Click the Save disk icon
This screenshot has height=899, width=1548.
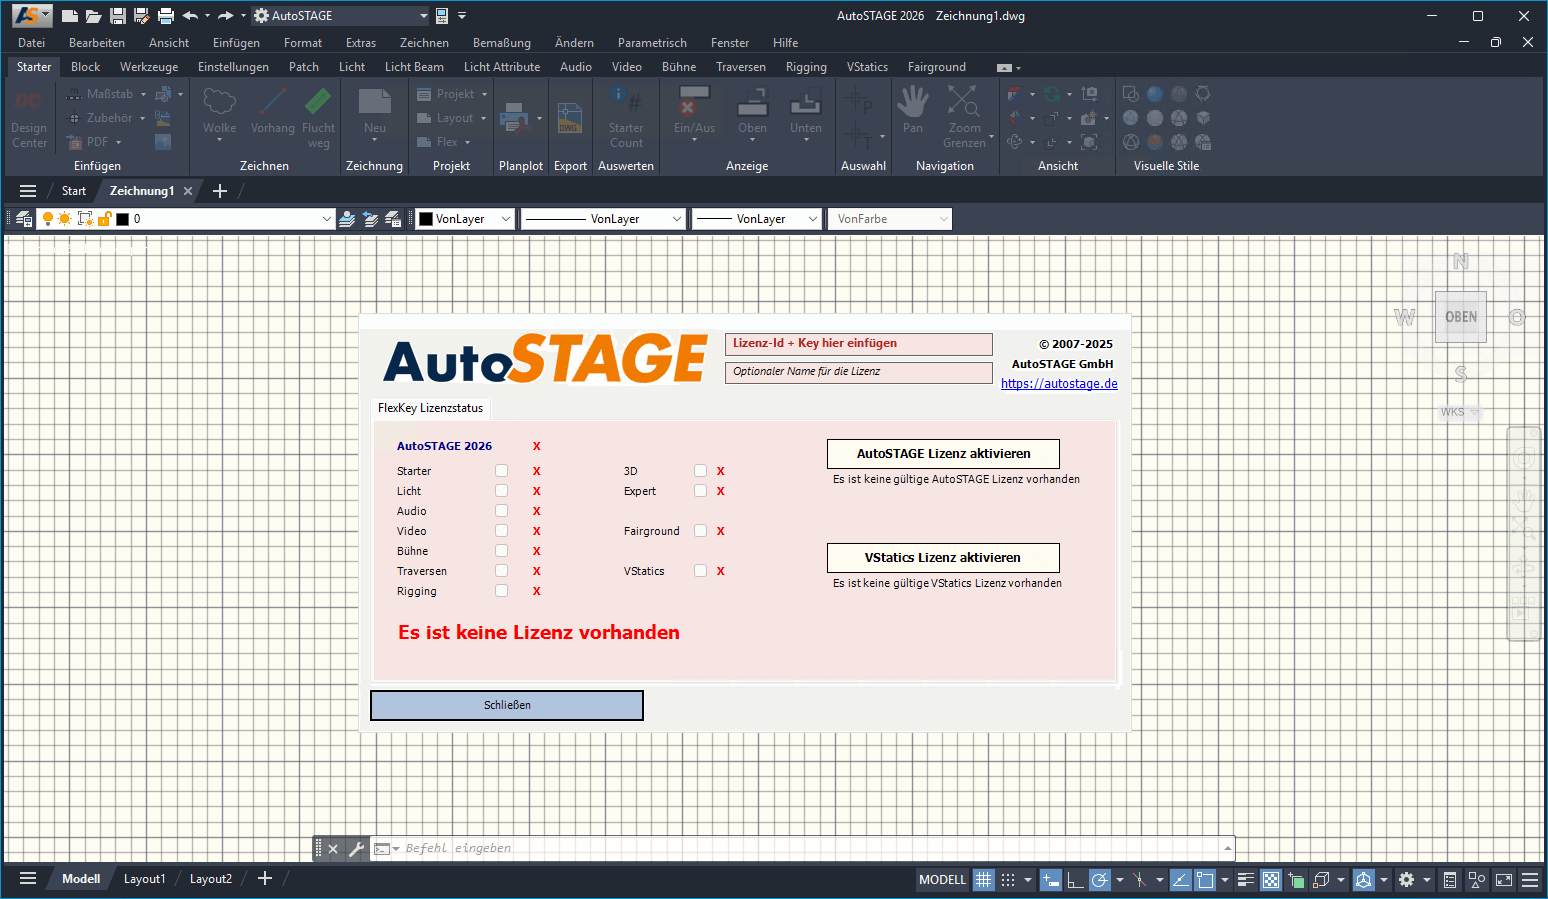pos(117,16)
